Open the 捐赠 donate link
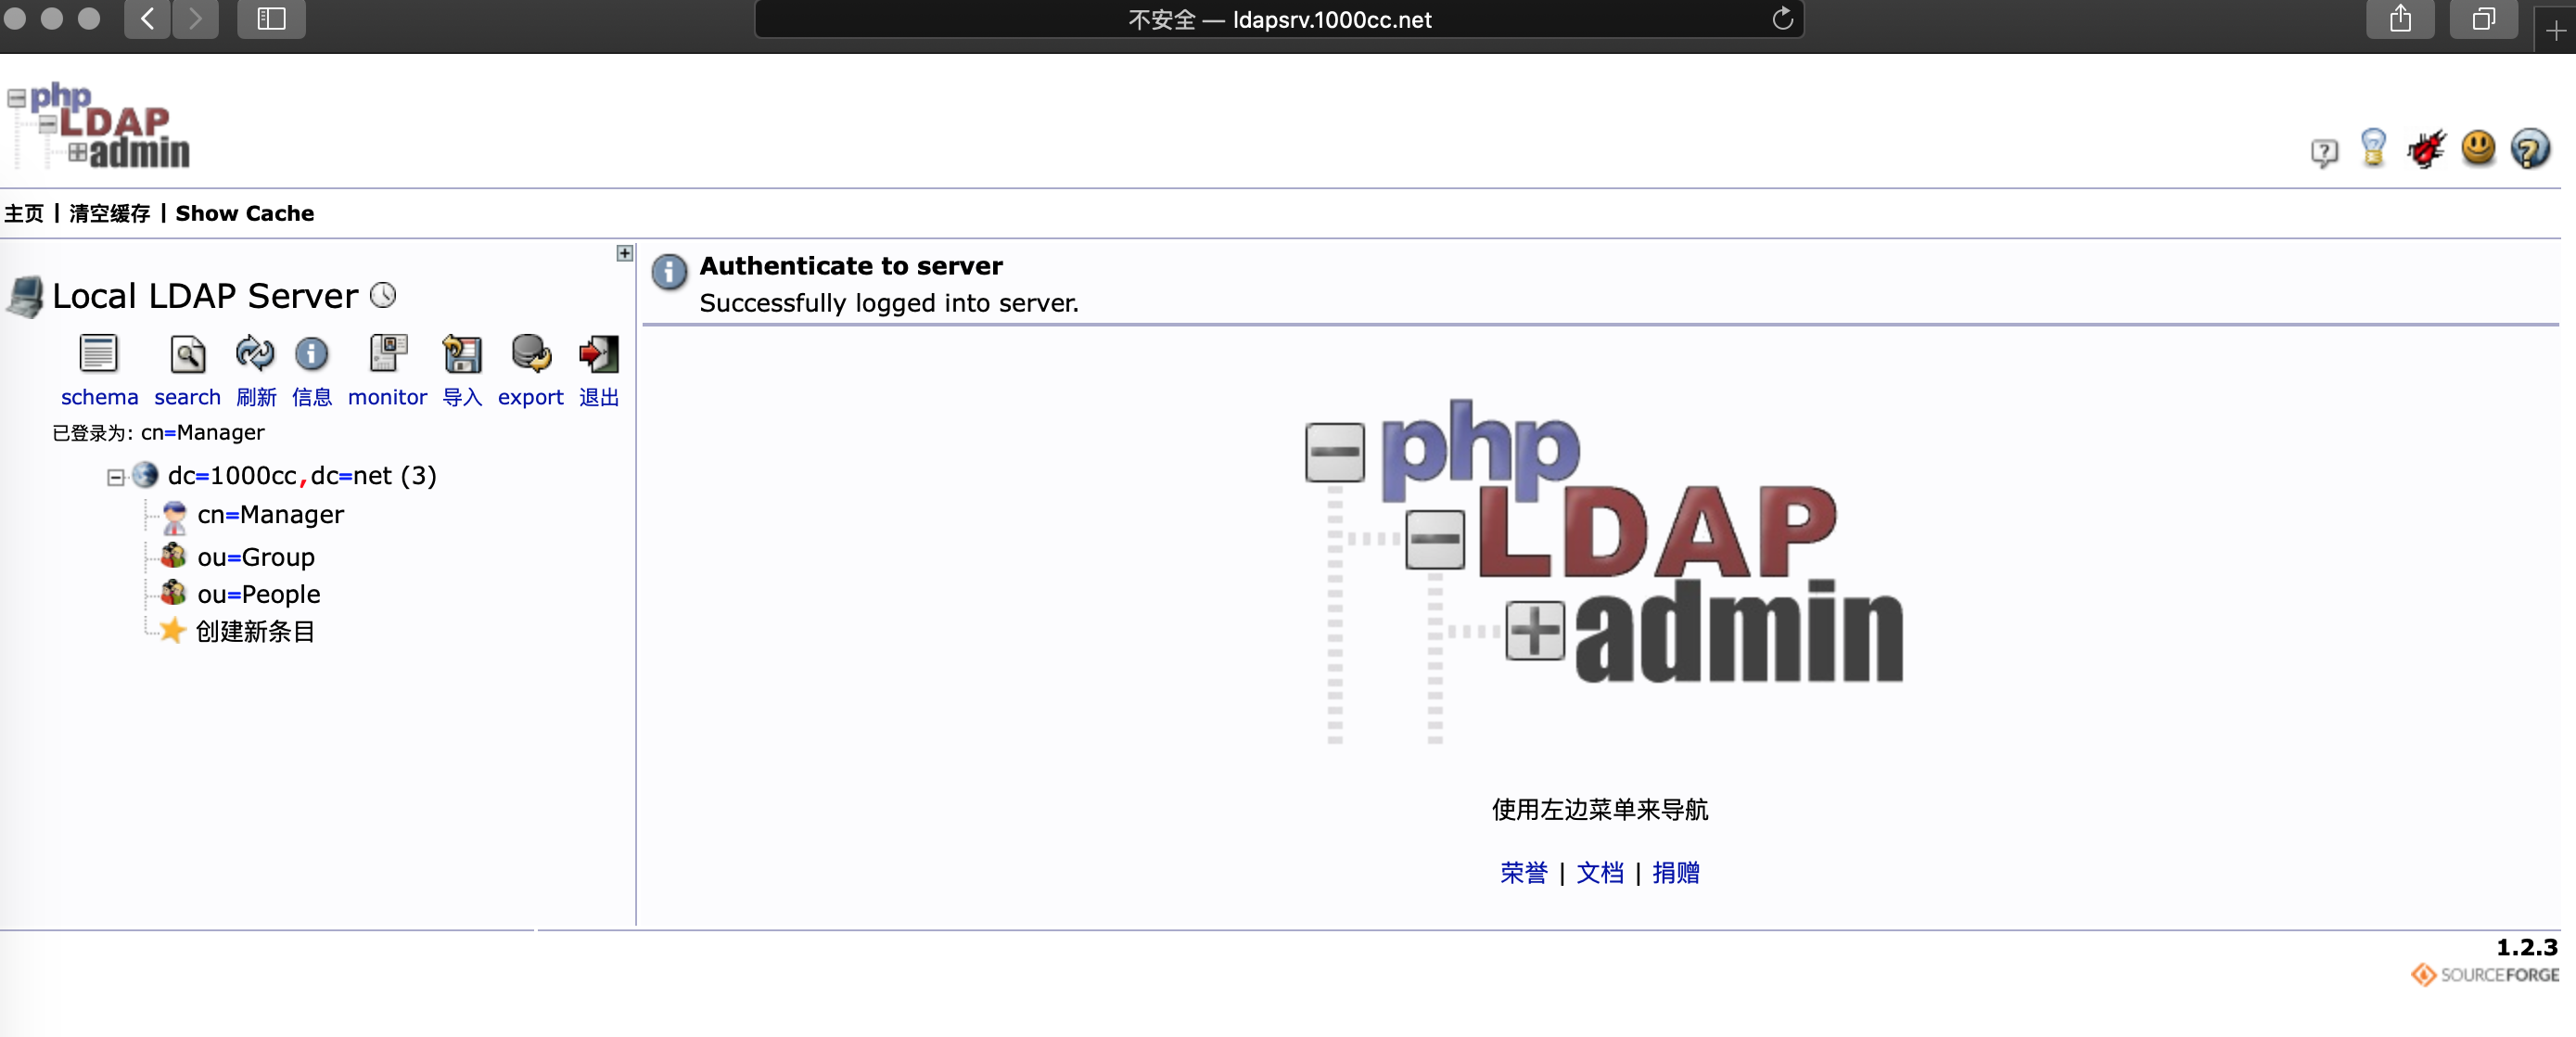This screenshot has height=1037, width=2576. pyautogui.click(x=1676, y=872)
